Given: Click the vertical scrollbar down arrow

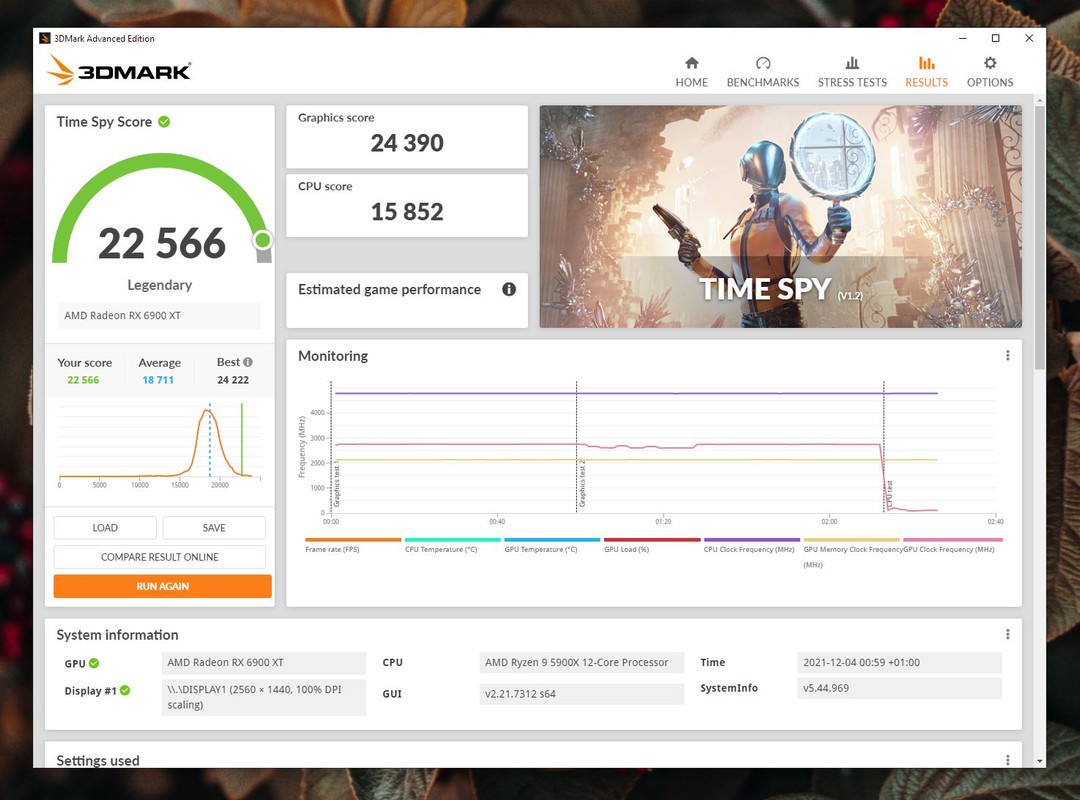Looking at the screenshot, I should pos(1039,761).
